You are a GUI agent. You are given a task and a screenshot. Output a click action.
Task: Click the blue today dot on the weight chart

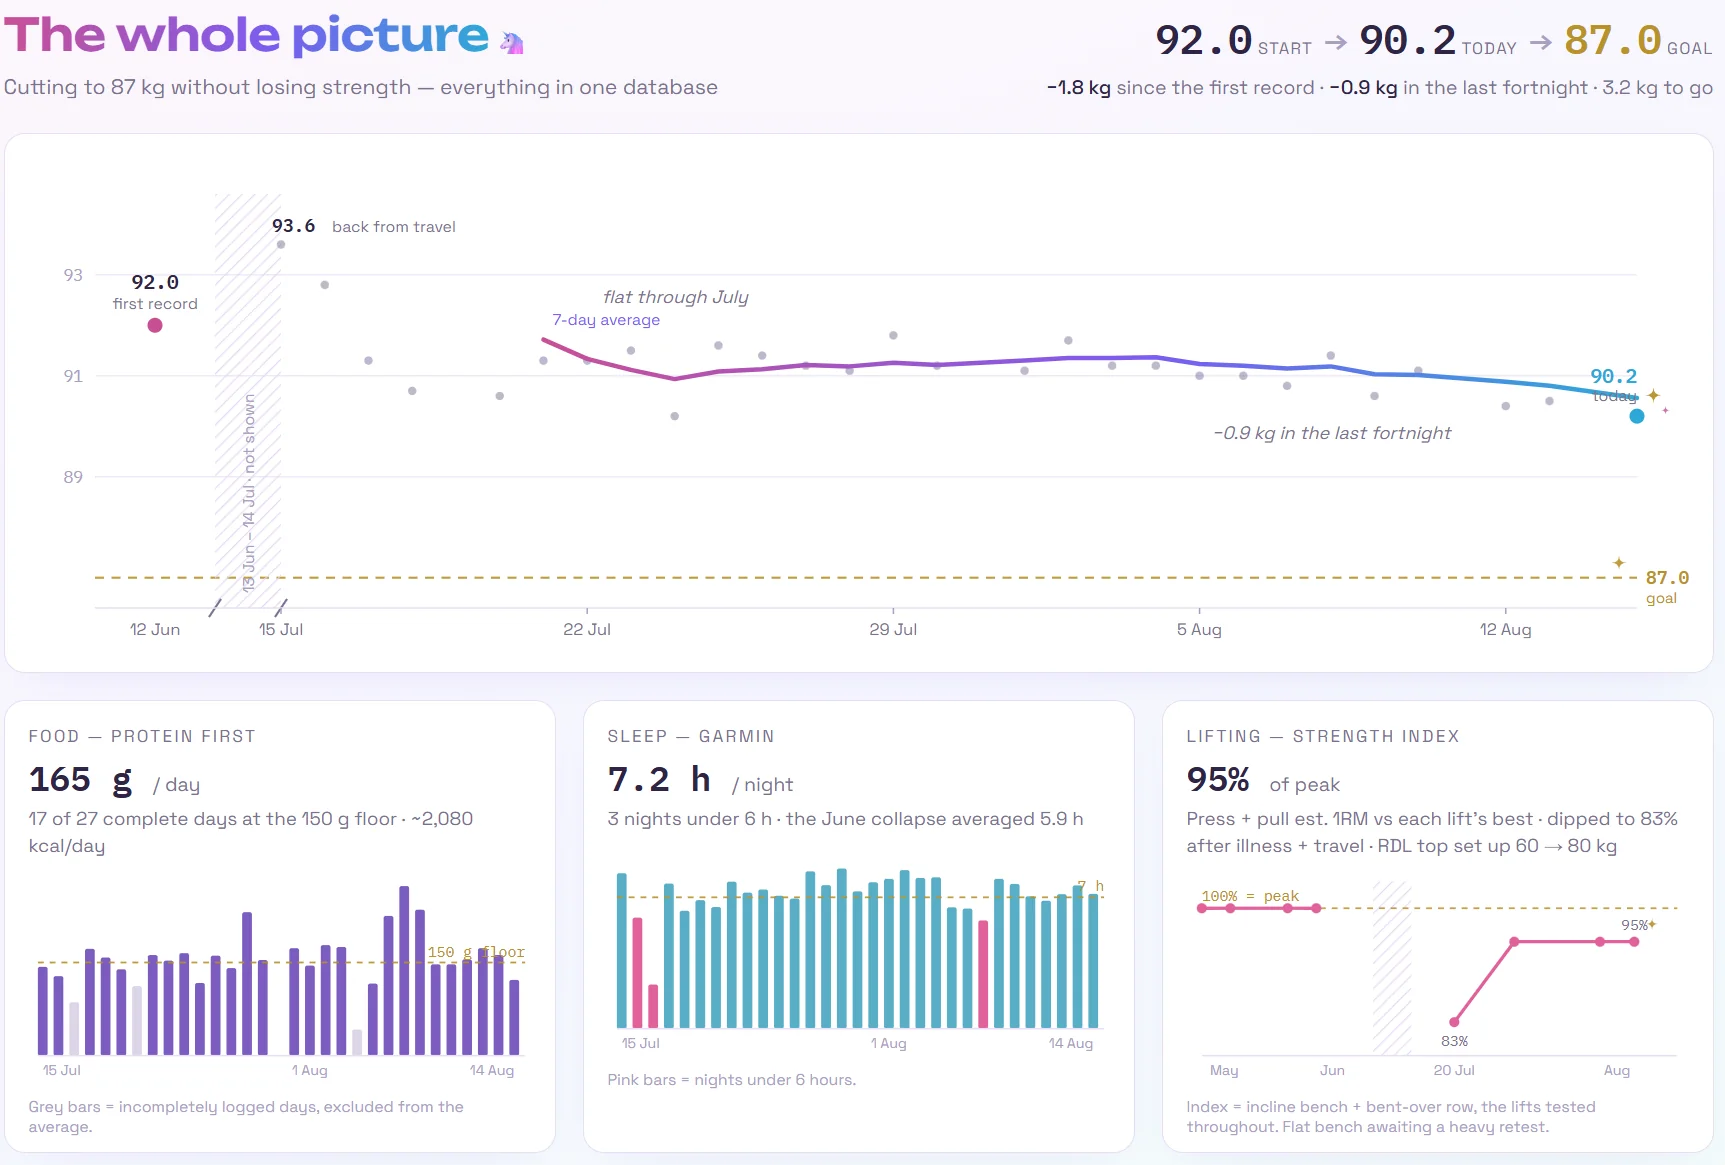tap(1637, 416)
